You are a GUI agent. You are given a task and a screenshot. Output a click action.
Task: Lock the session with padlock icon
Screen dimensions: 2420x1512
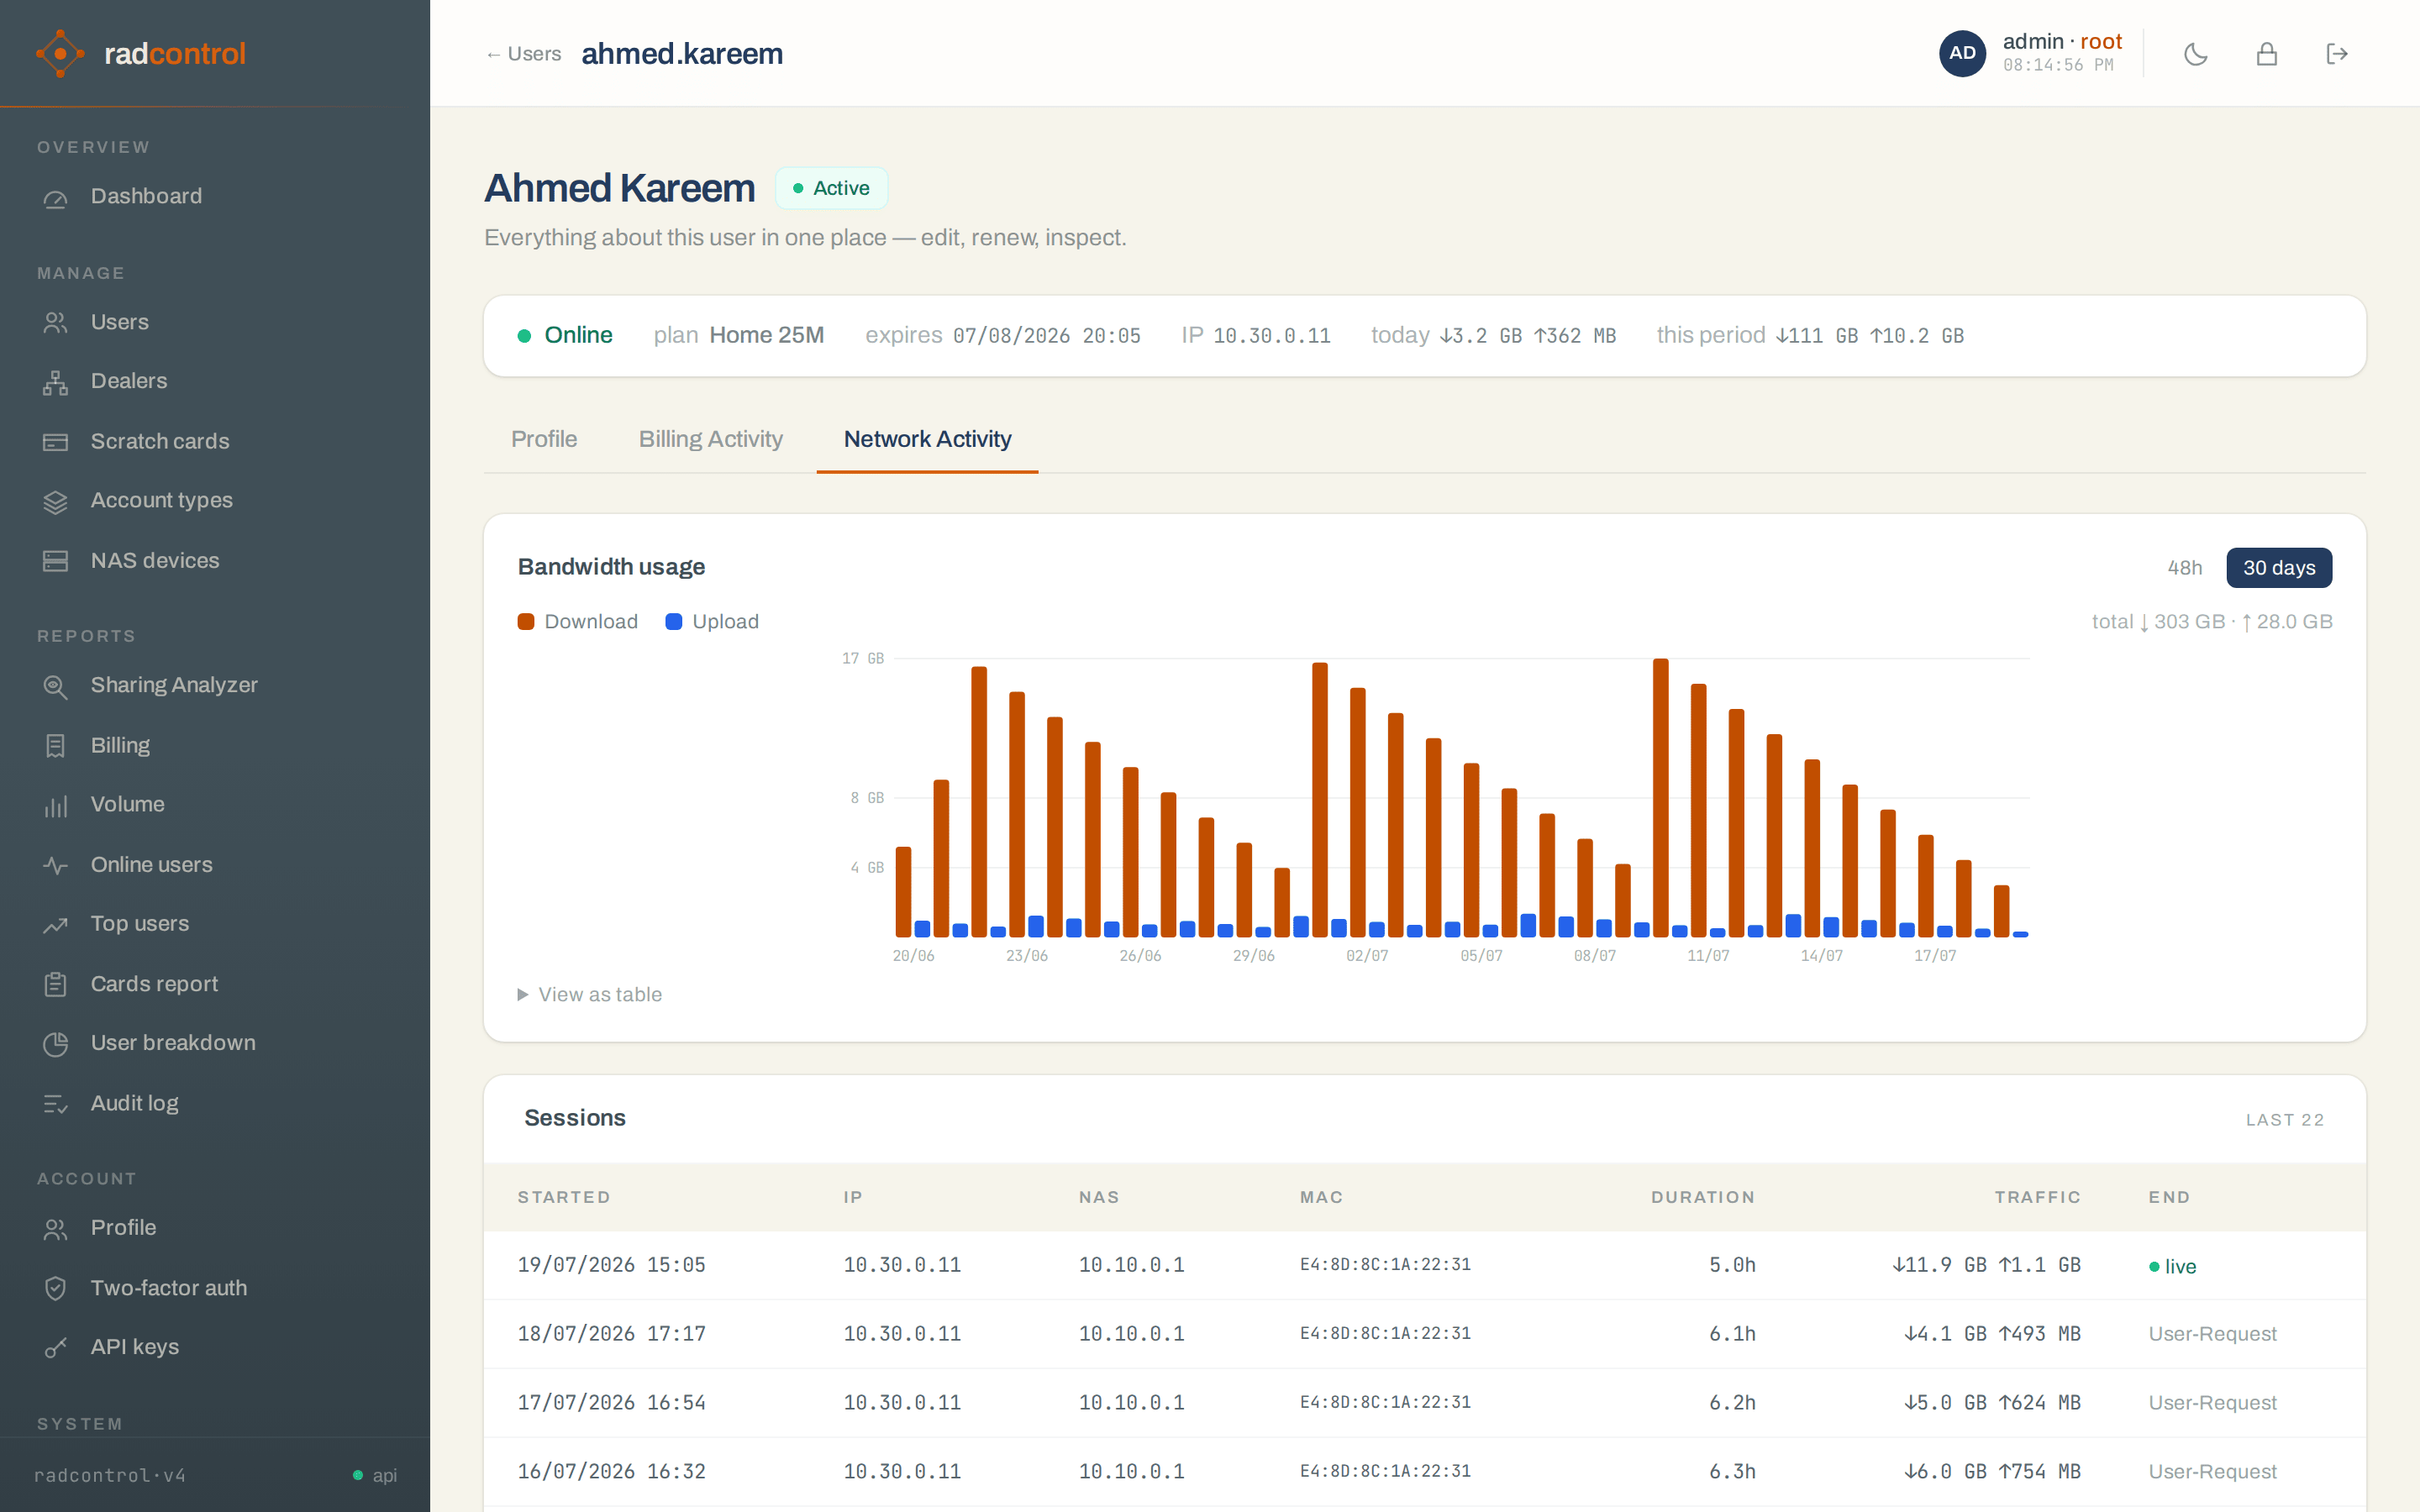click(2267, 54)
